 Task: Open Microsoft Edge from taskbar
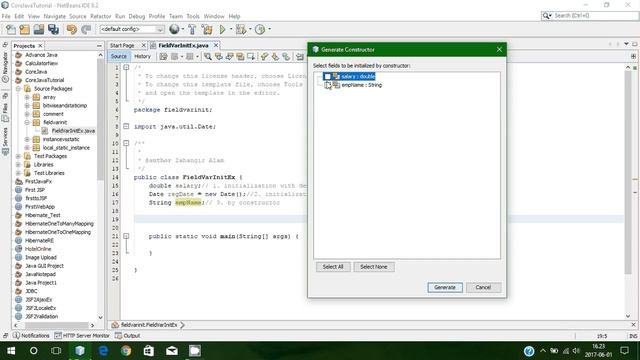pos(103,351)
